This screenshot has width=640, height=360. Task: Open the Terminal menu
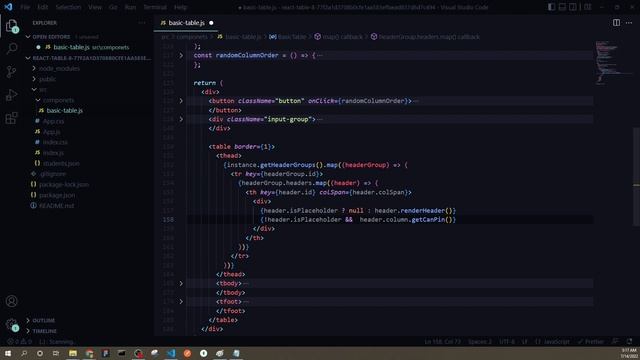click(x=155, y=7)
